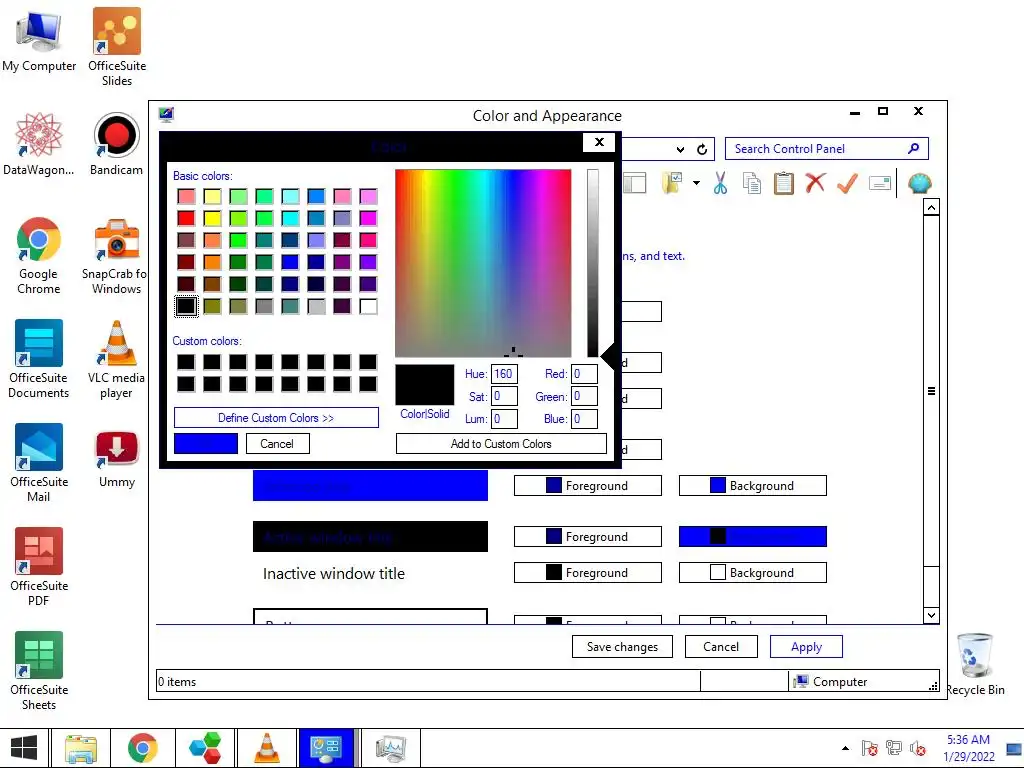Click Save changes button
The width and height of the screenshot is (1024, 768).
pyautogui.click(x=622, y=647)
